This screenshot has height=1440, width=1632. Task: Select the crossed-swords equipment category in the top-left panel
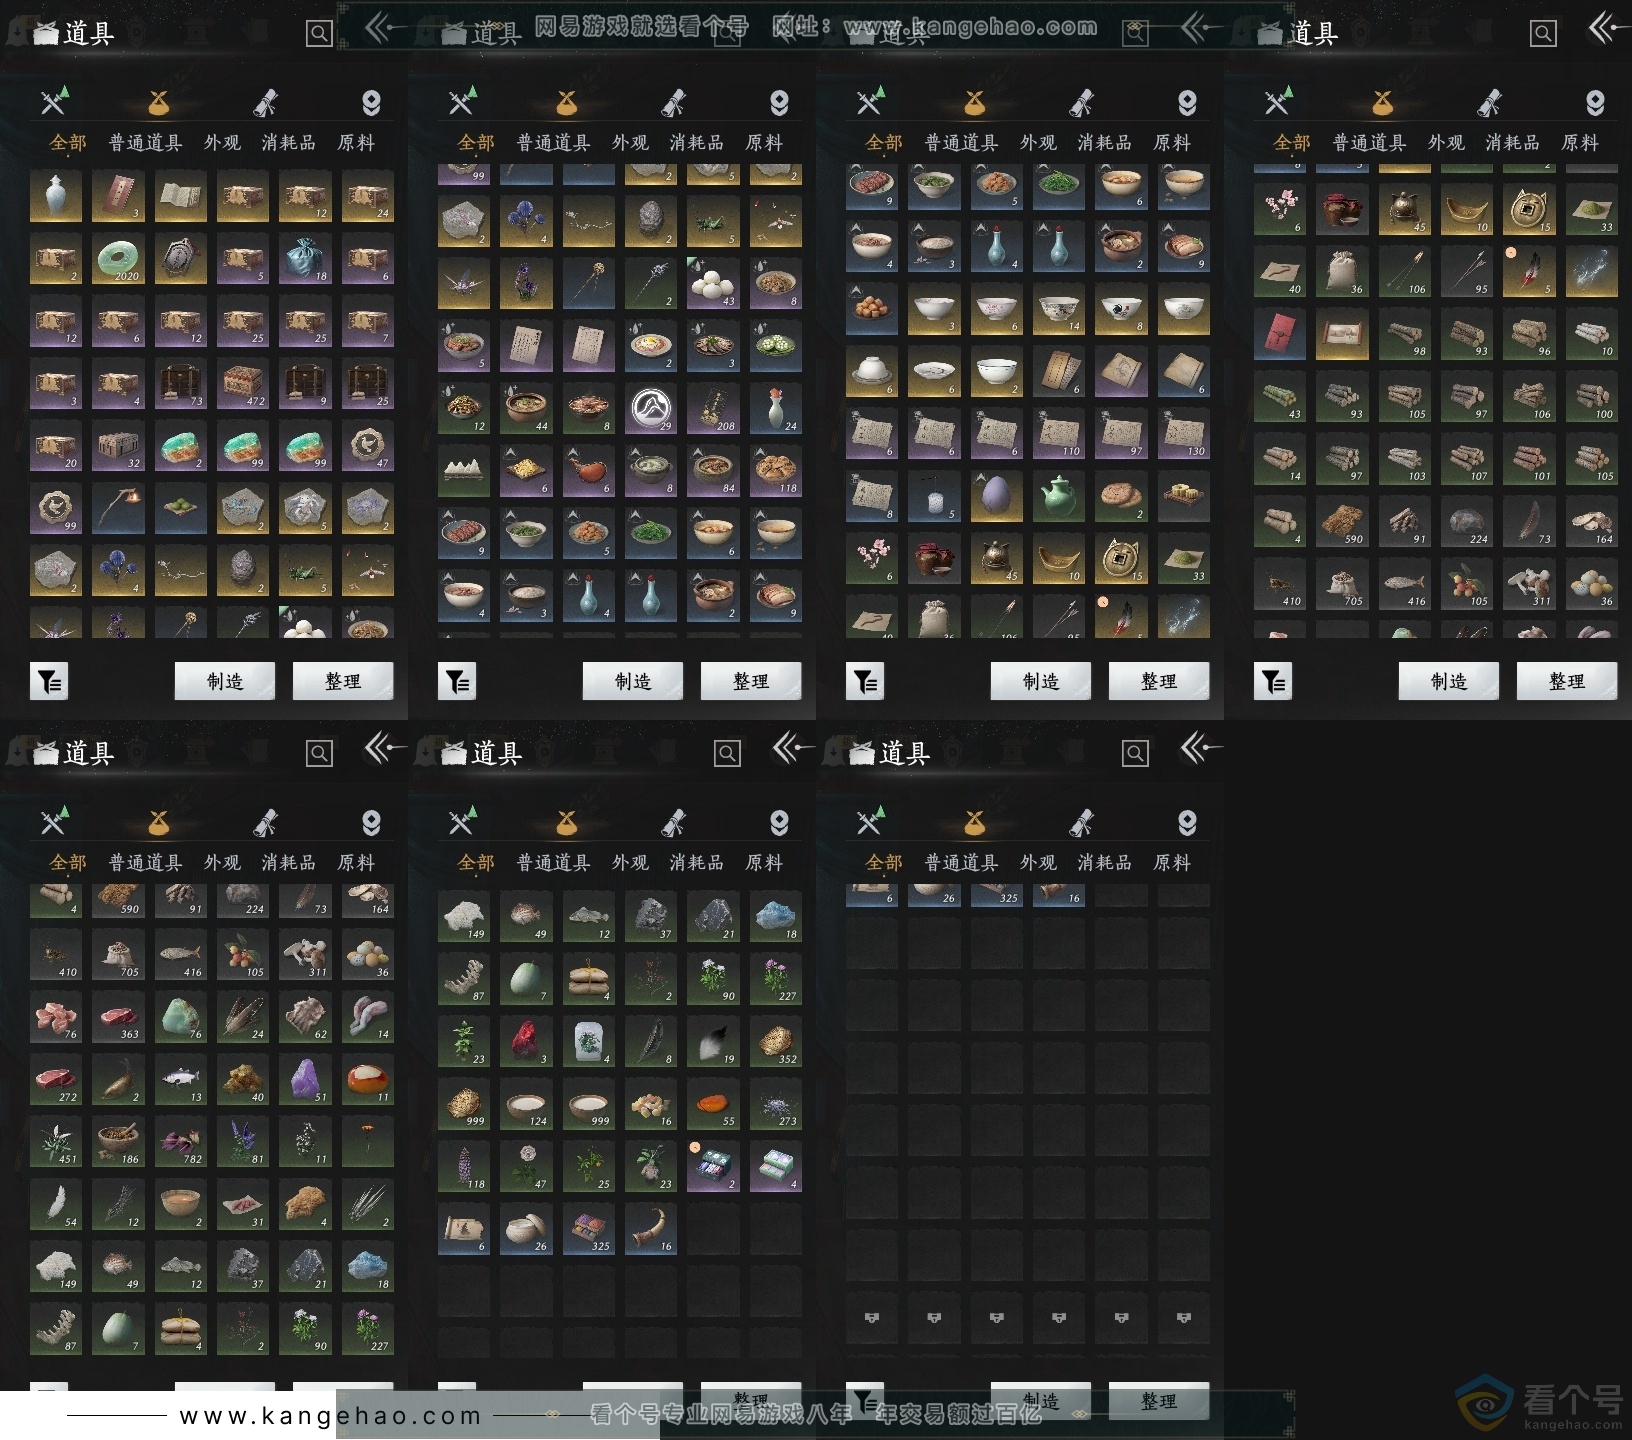point(54,102)
